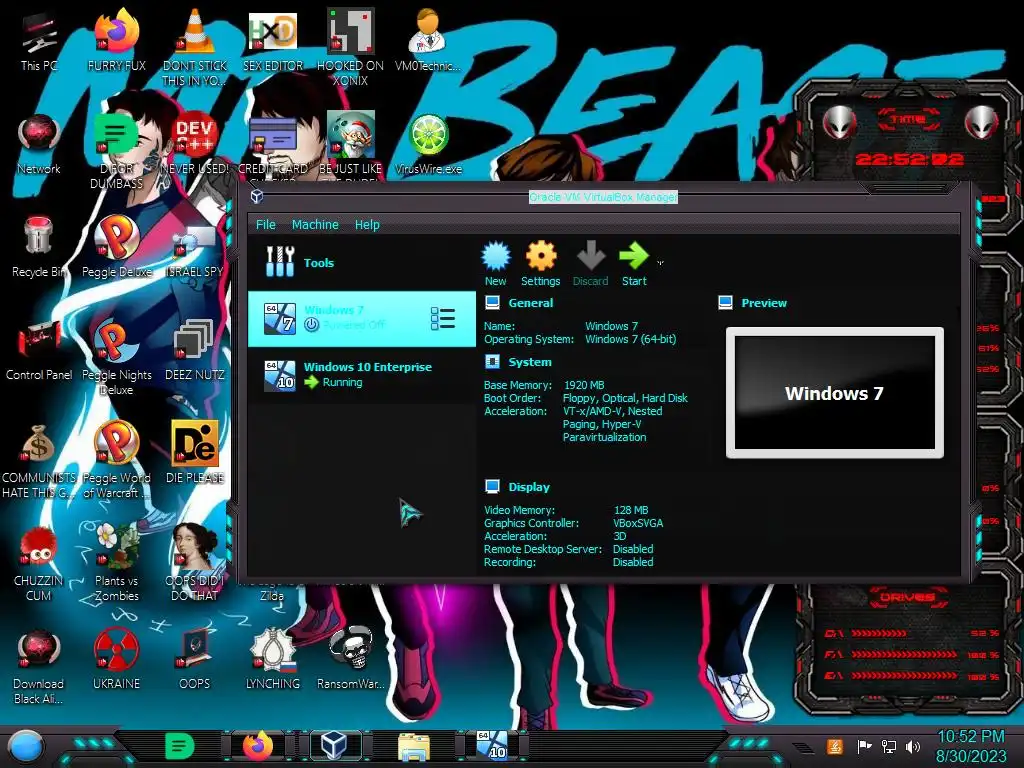Select the Windows 10 Enterprise VM

(x=362, y=375)
